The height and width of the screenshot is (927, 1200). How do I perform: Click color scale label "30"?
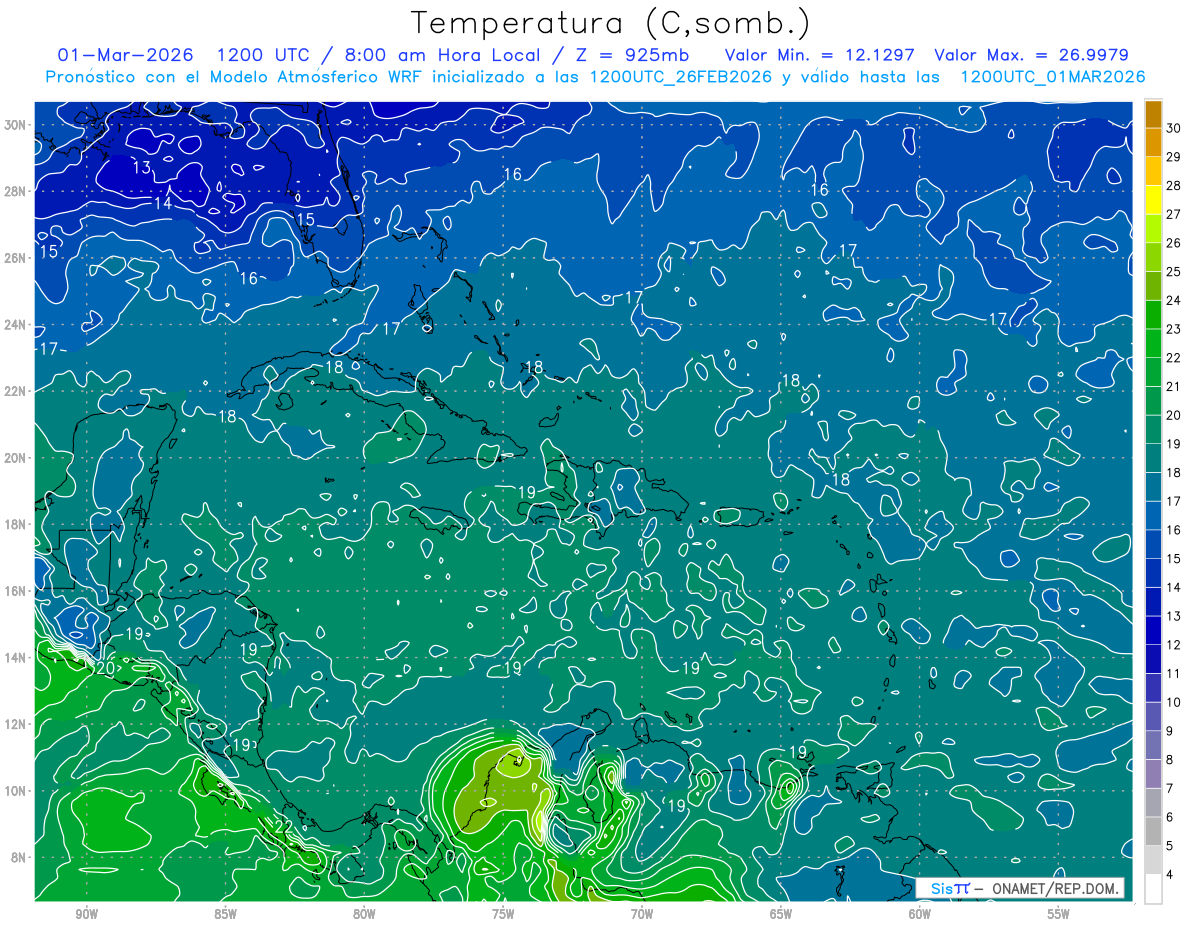tap(1175, 129)
